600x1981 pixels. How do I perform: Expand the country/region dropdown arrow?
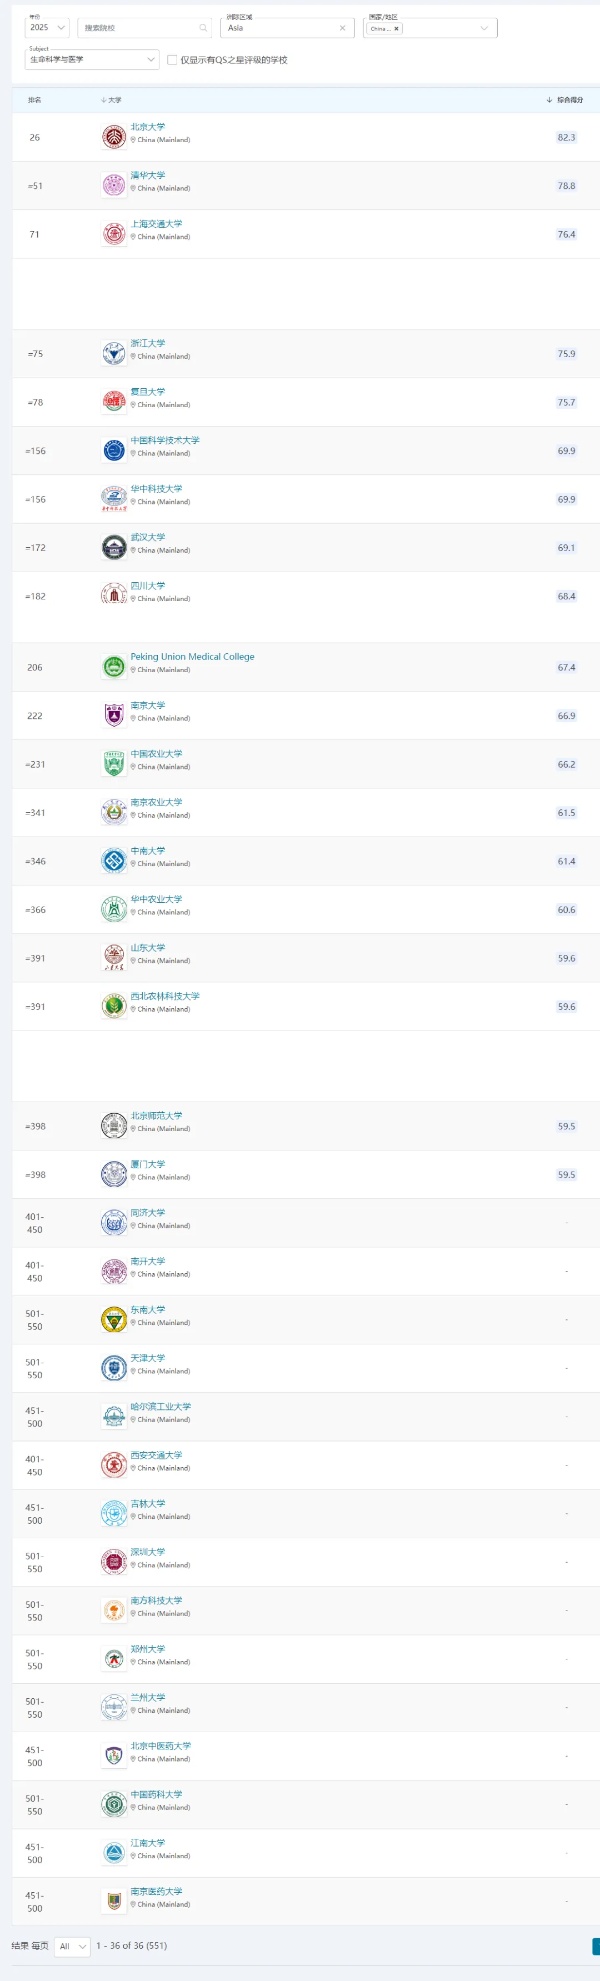[484, 28]
